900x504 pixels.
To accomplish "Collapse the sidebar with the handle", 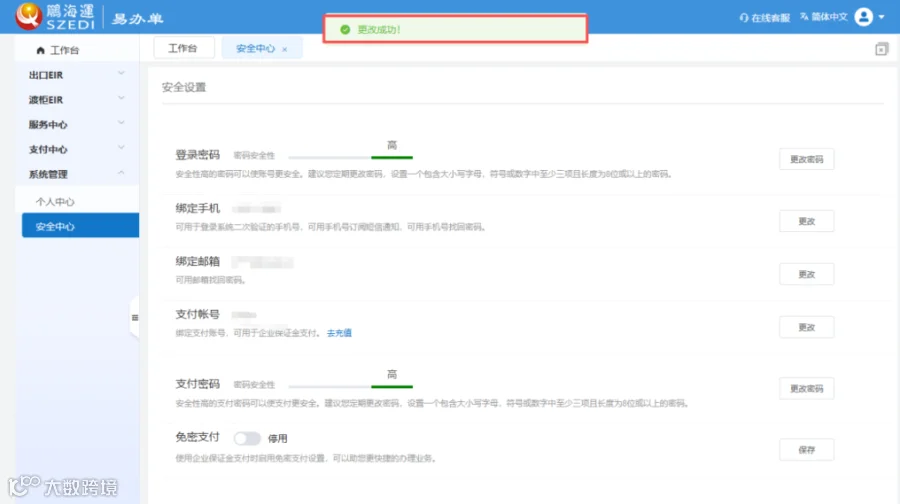I will tap(135, 317).
